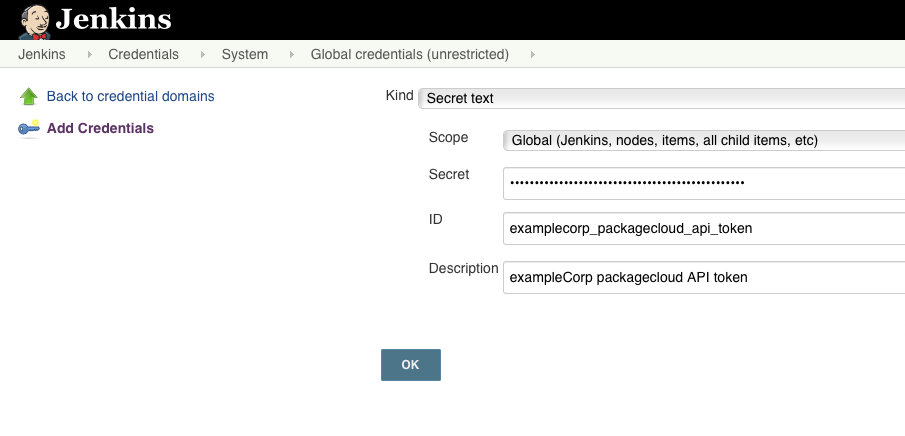Expand arrow after Credentials breadcrumb
The height and width of the screenshot is (436, 905).
point(203,54)
